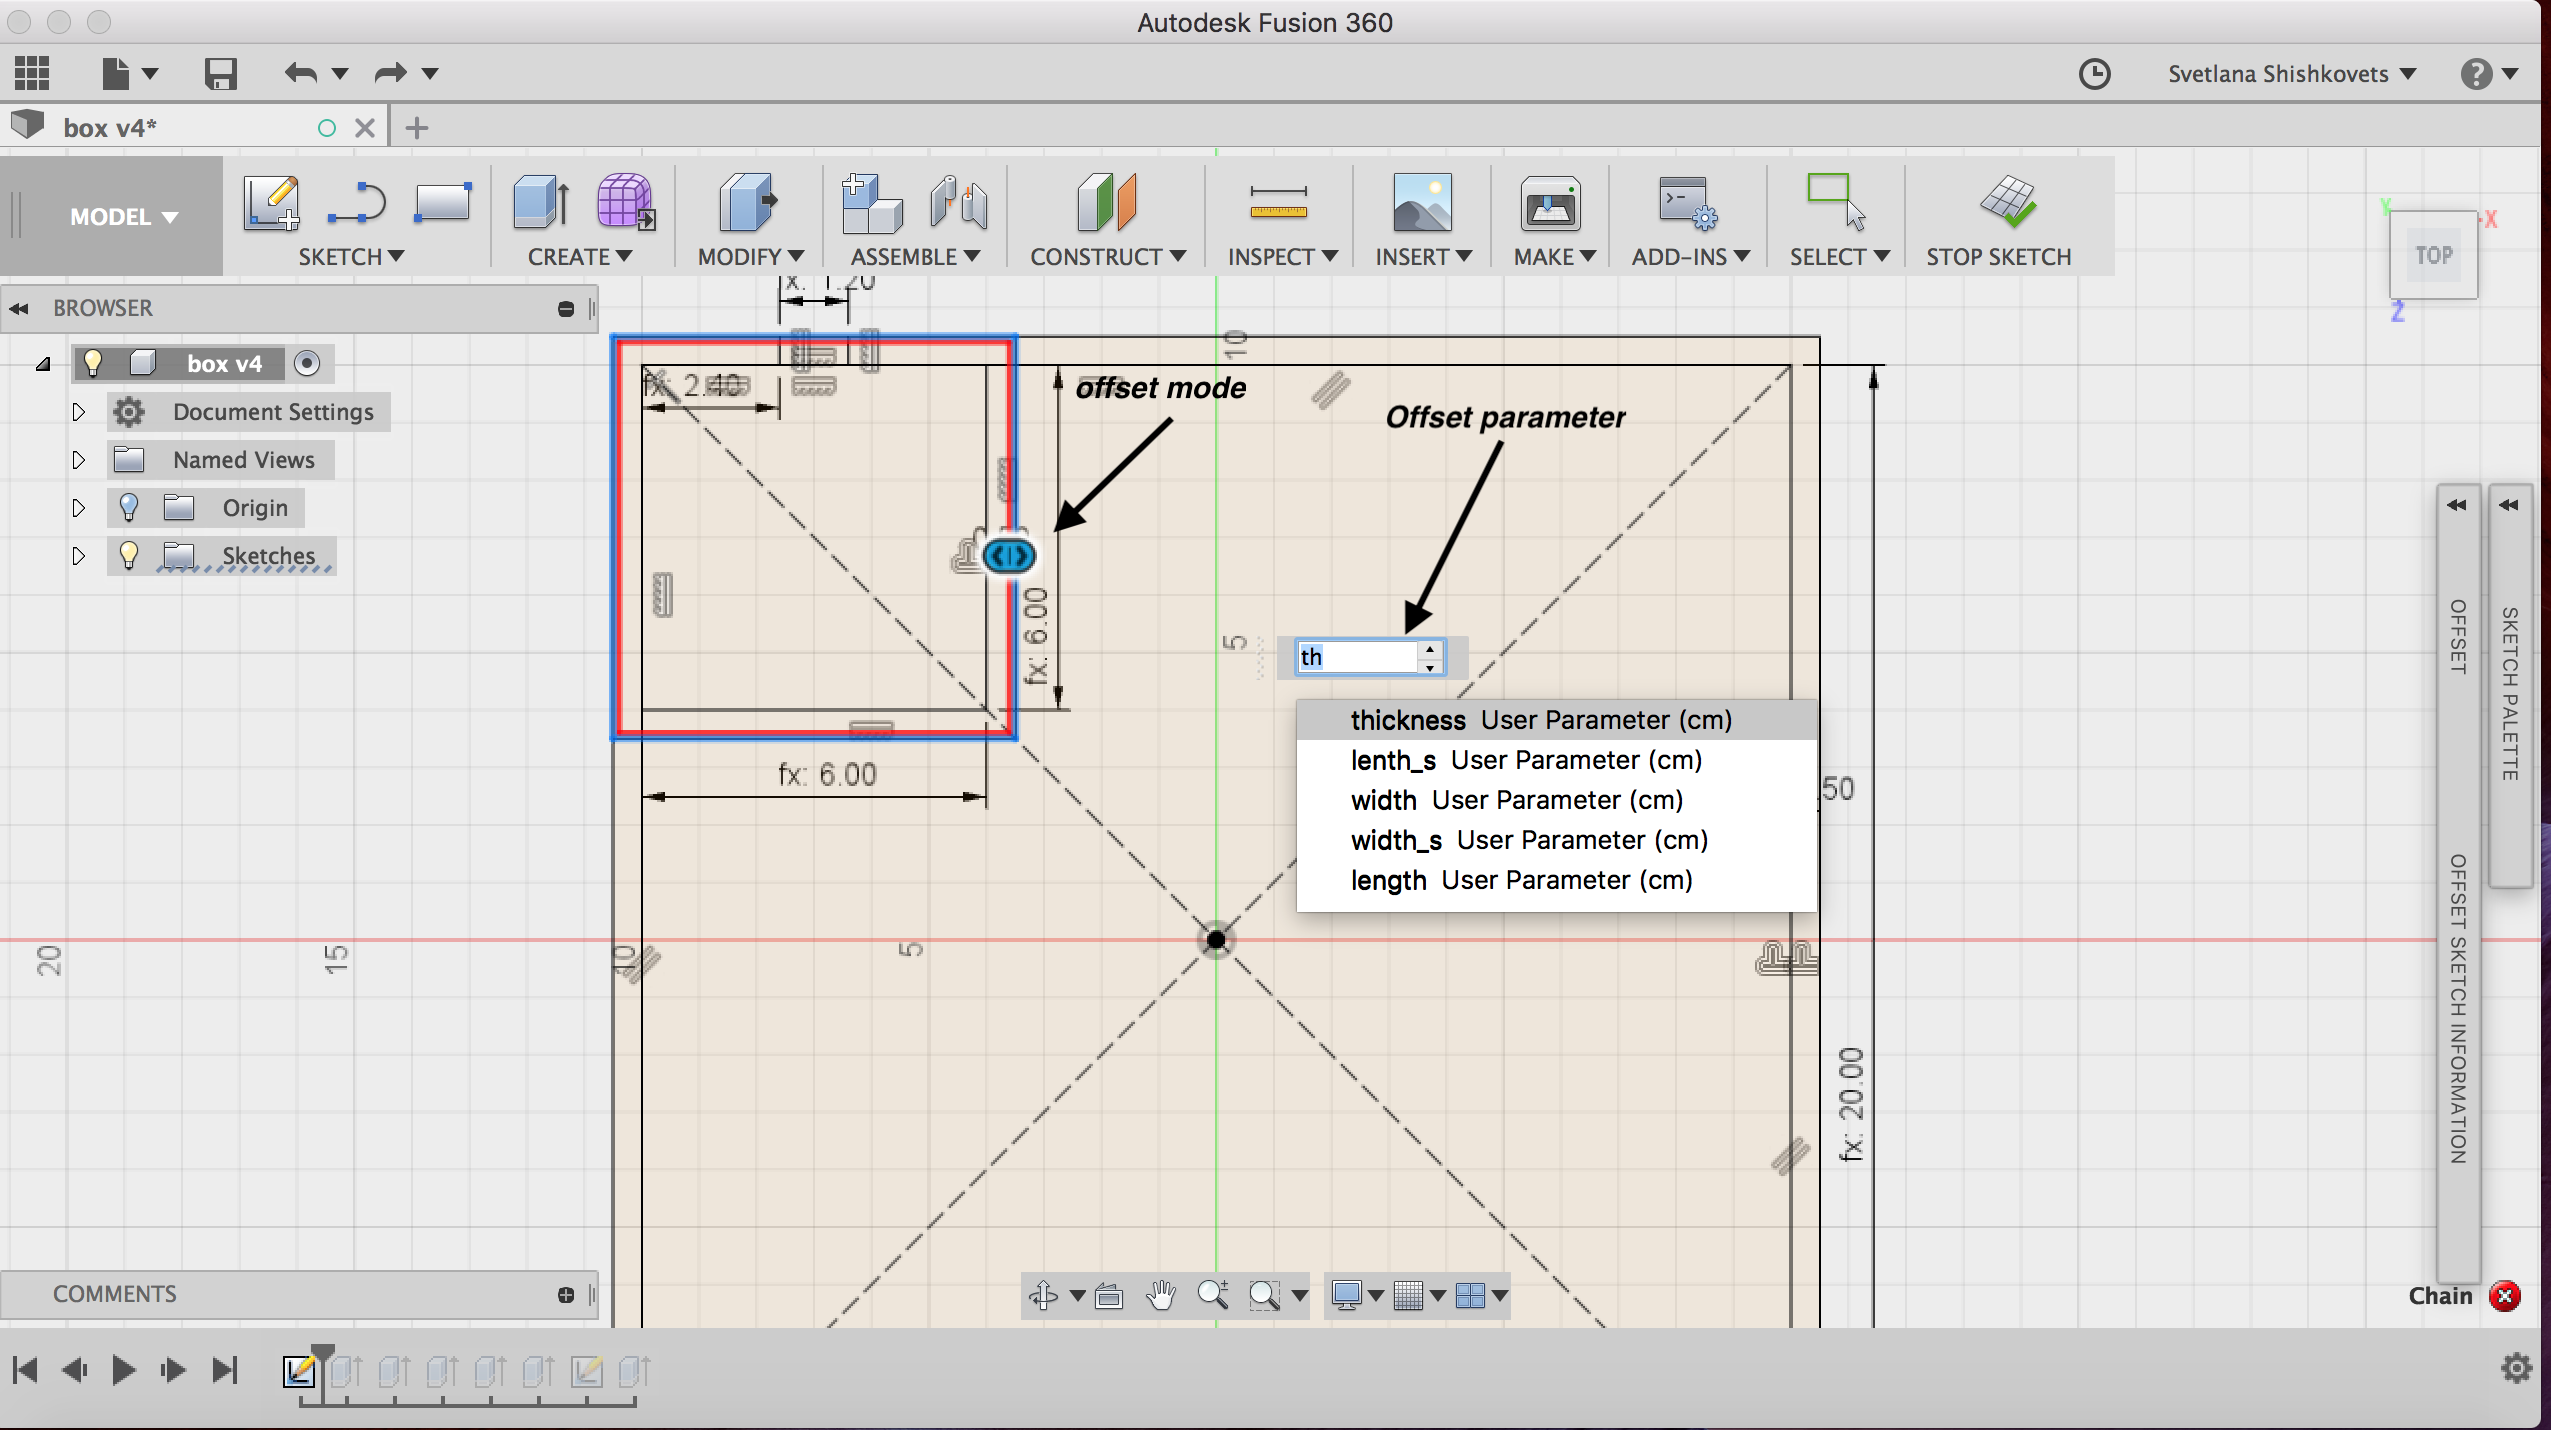The image size is (2551, 1430).
Task: Choose length User Parameter suggestion
Action: point(1556,880)
